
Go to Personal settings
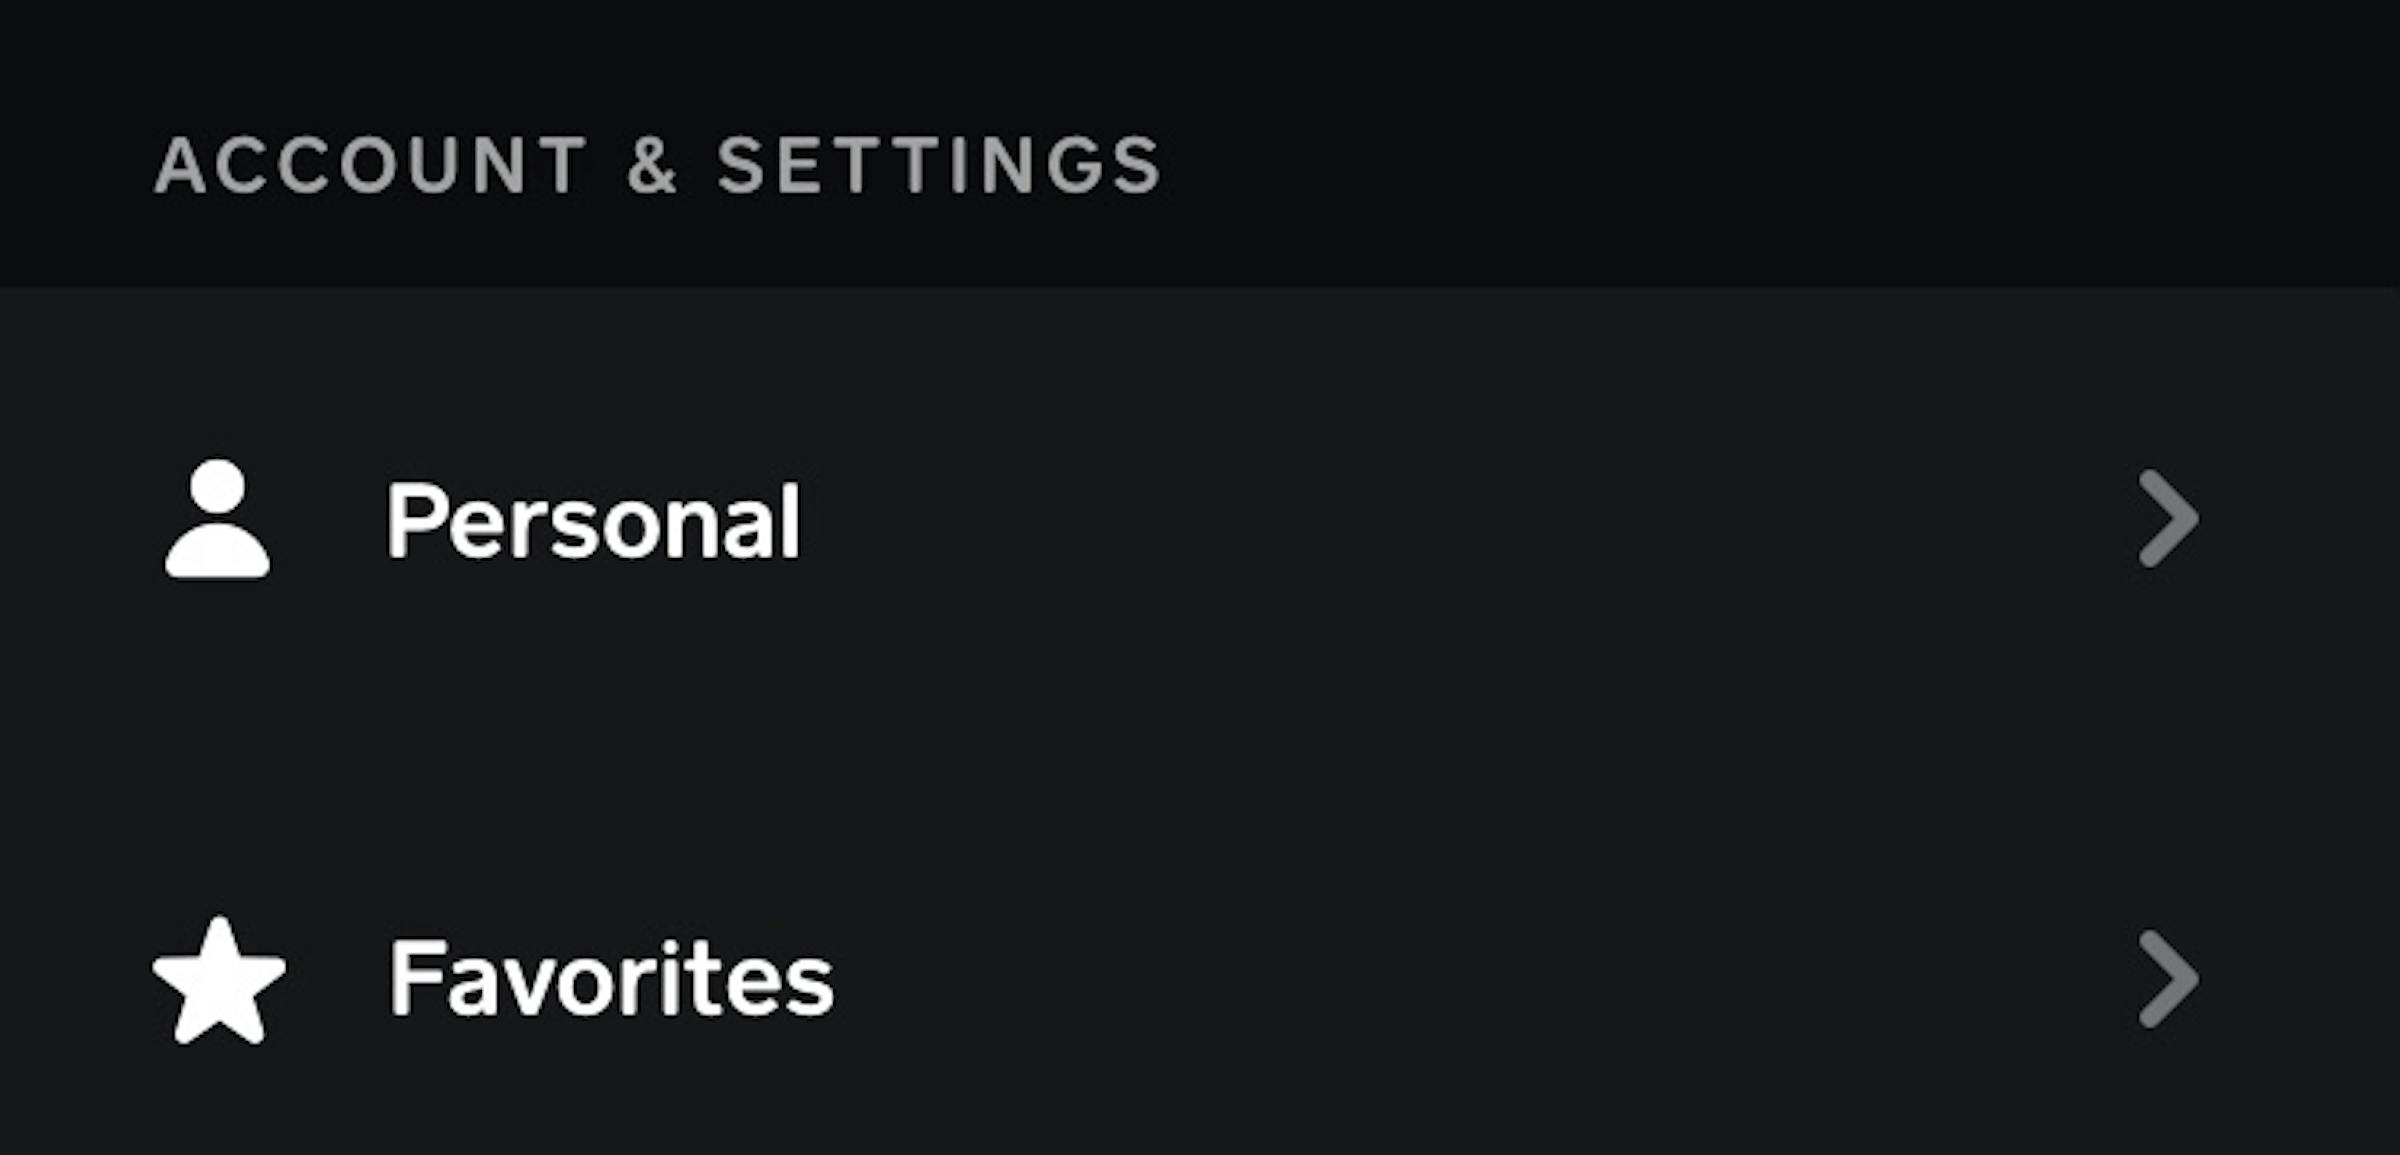click(x=593, y=521)
